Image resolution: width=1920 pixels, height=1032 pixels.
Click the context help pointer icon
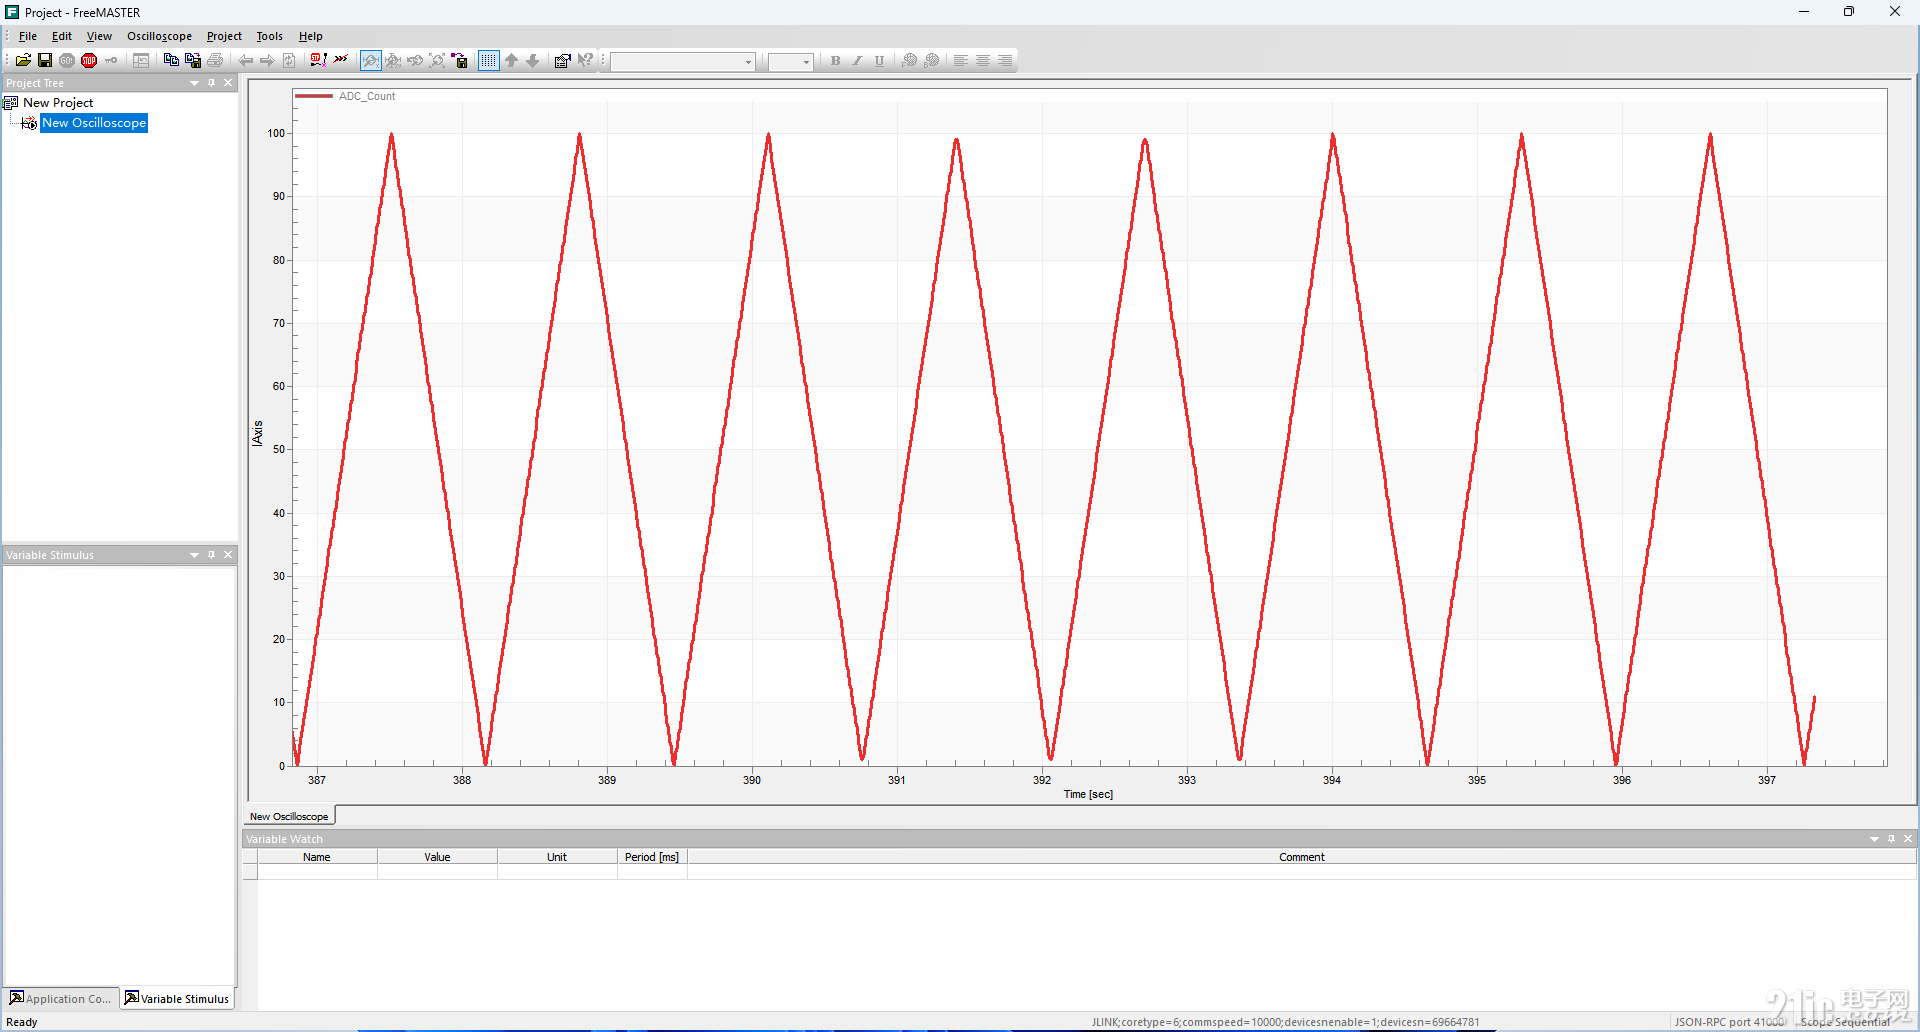[585, 61]
